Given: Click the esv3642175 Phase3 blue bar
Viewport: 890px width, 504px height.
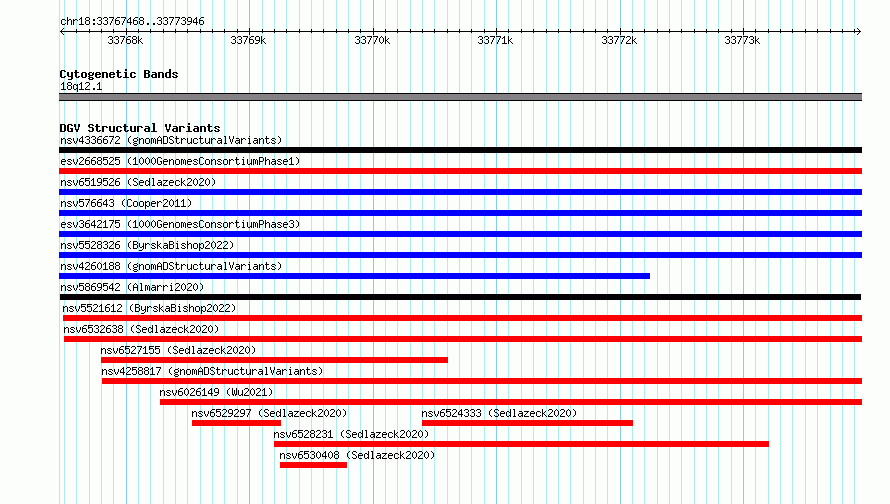Looking at the screenshot, I should pyautogui.click(x=460, y=234).
